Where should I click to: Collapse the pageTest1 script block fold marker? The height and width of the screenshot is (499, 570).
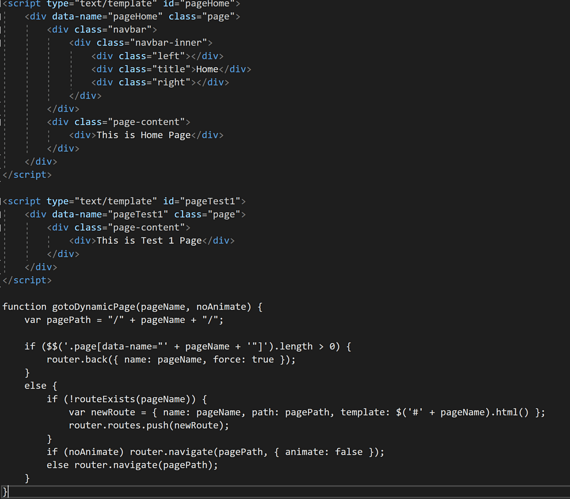tap(1, 201)
